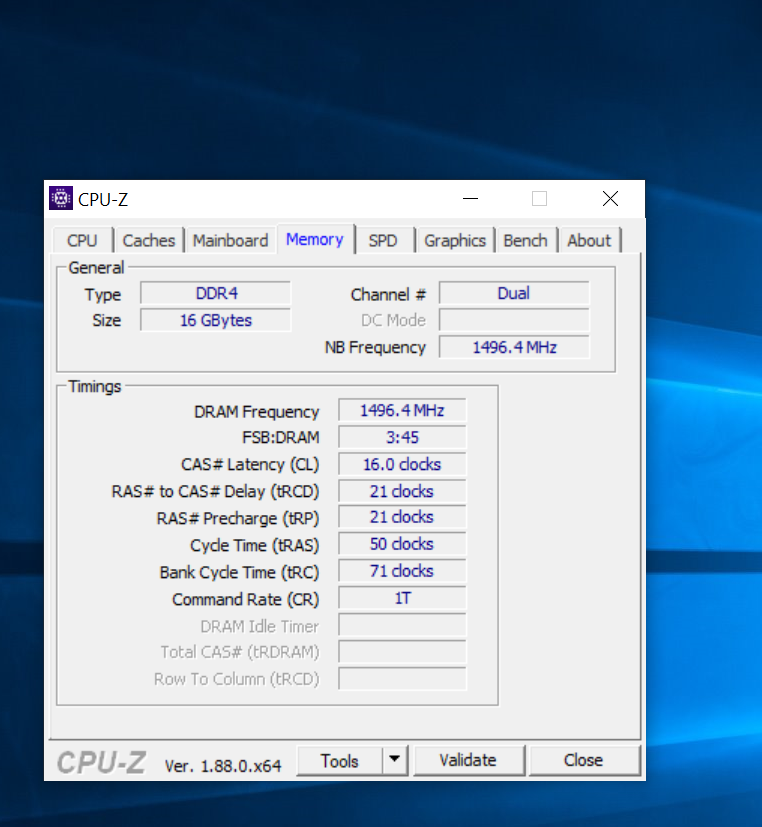Screen dimensions: 762x827
Task: Click the CPU-Z title text
Action: (x=103, y=199)
